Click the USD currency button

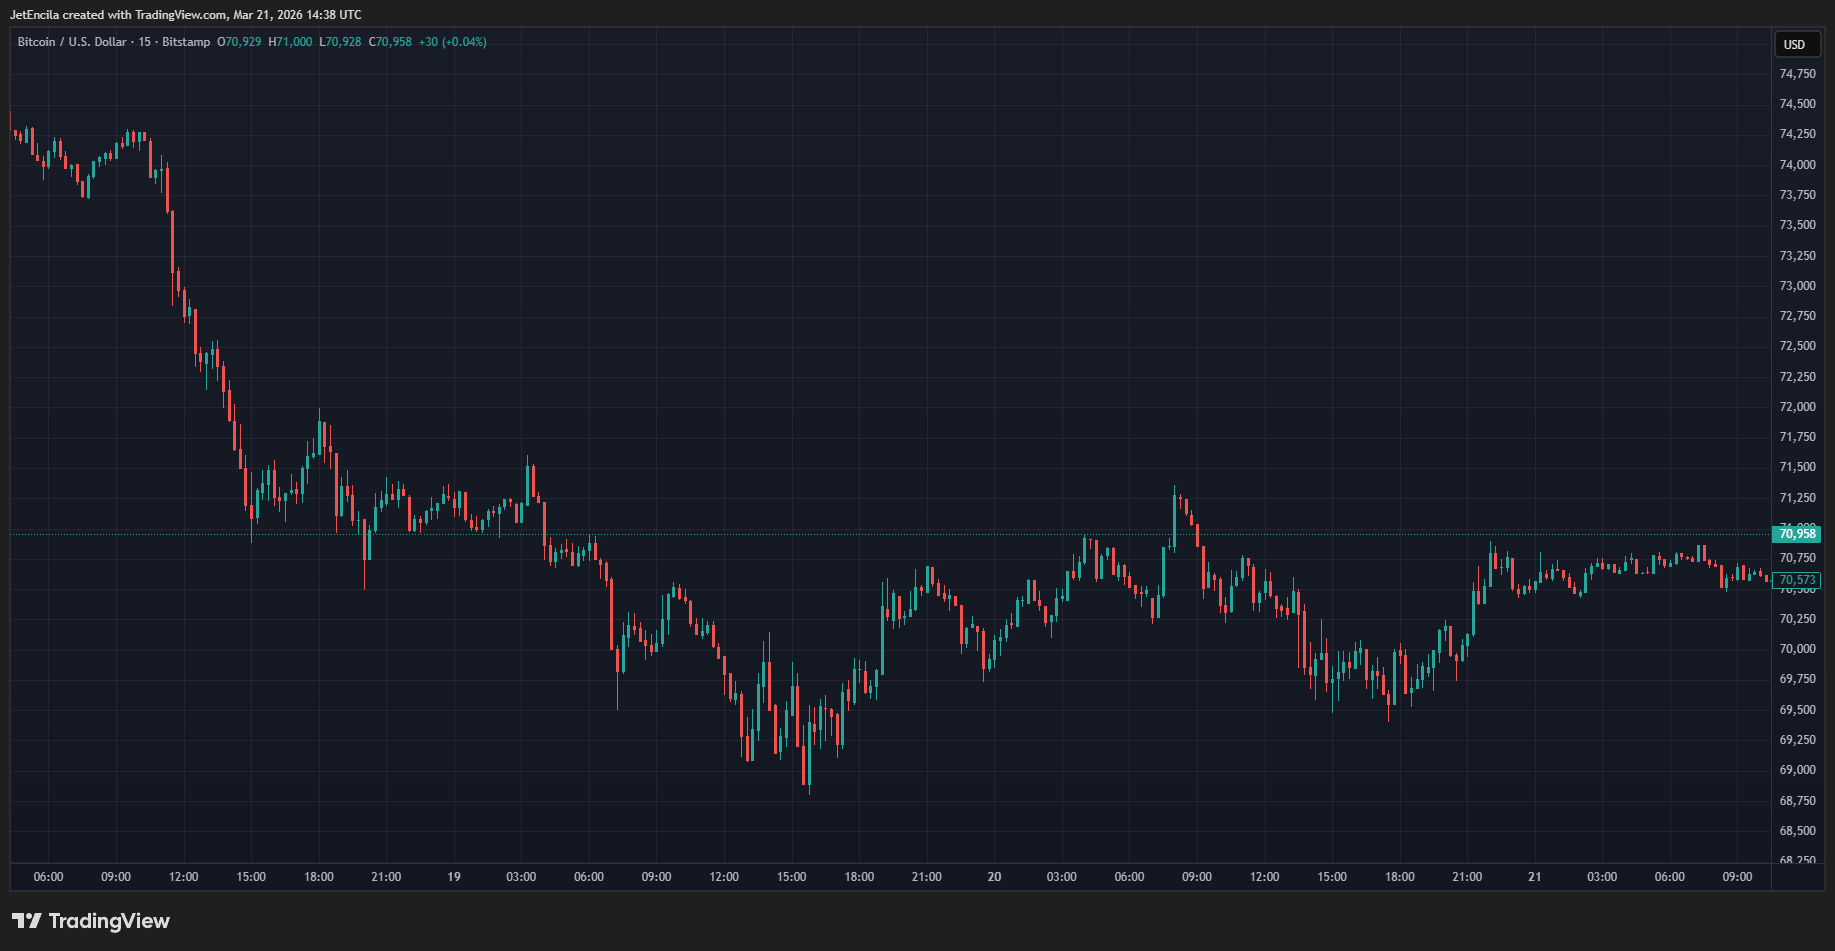pyautogui.click(x=1796, y=45)
